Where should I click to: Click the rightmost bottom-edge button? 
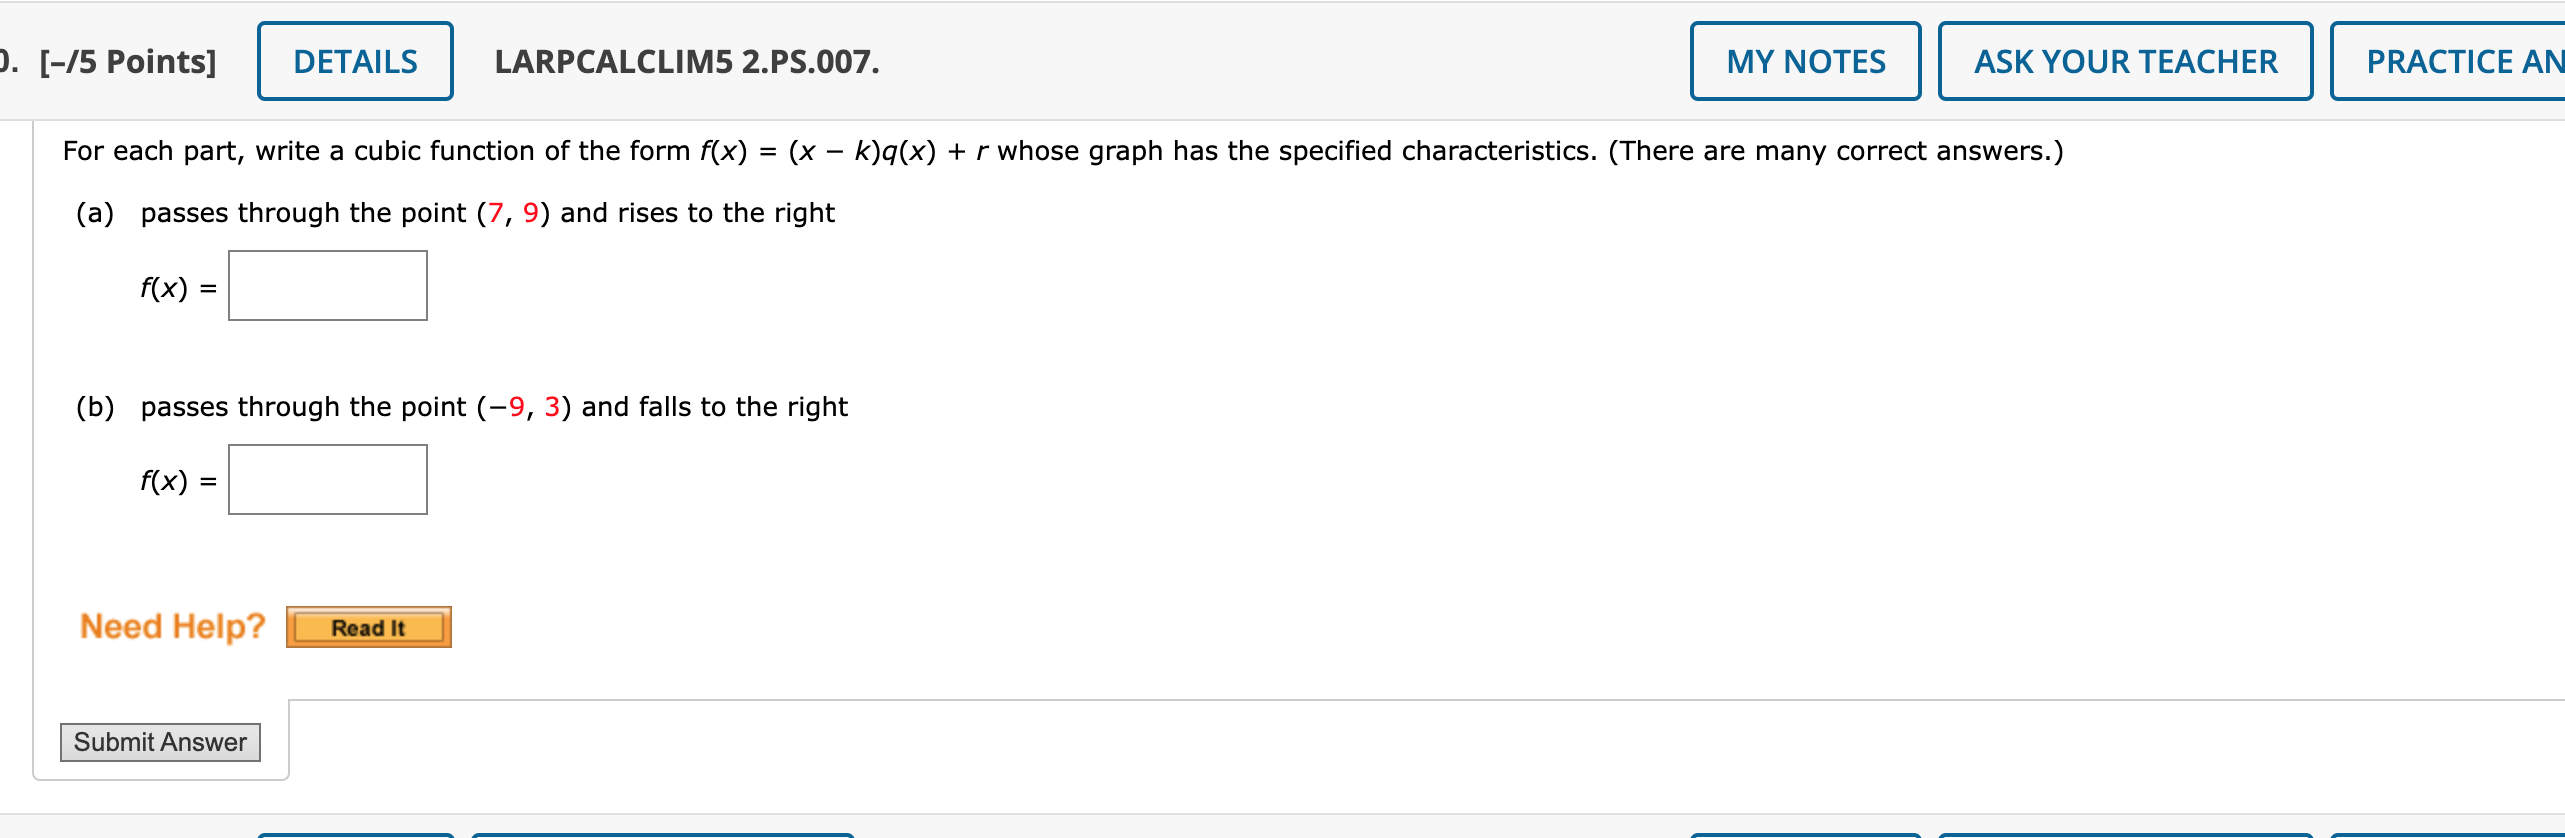point(2450,832)
